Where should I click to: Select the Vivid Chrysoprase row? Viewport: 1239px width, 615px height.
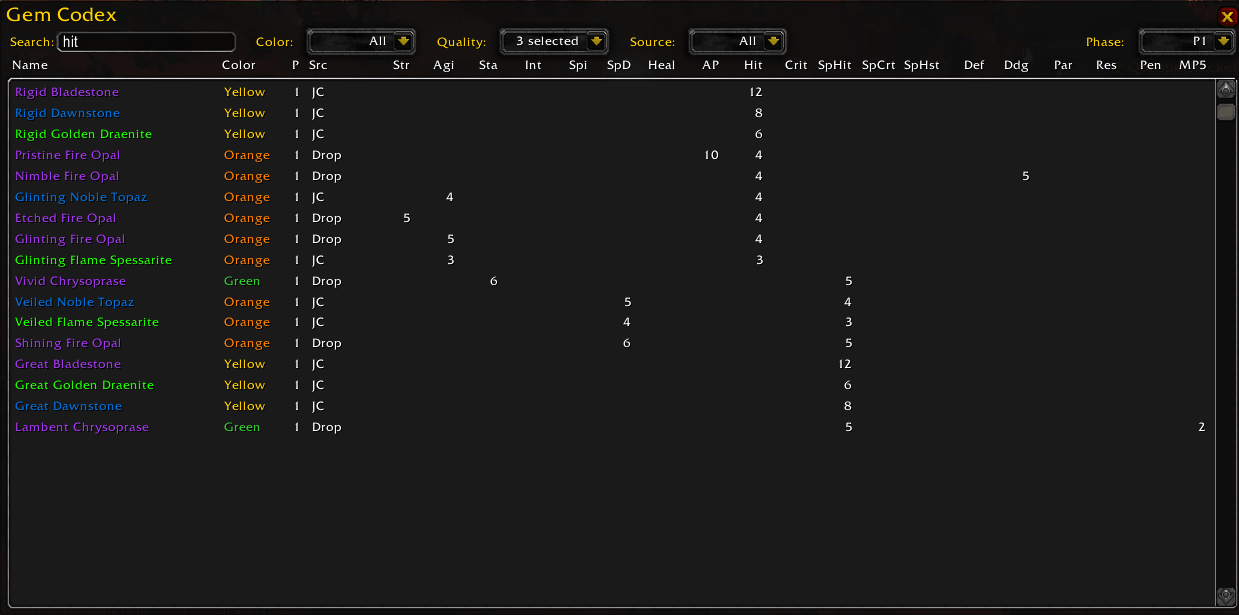point(612,281)
